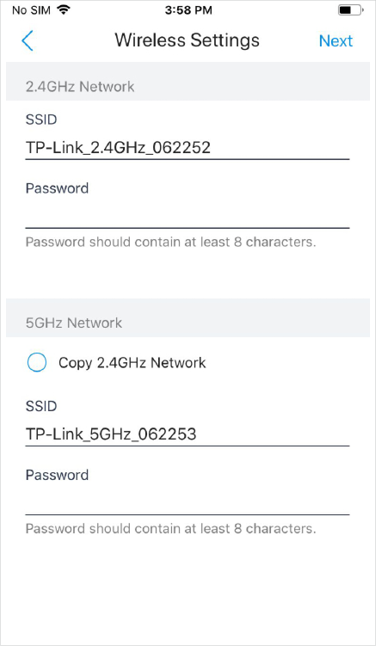This screenshot has height=646, width=376.
Task: Edit the 2.4GHz SSID field
Action: click(187, 147)
